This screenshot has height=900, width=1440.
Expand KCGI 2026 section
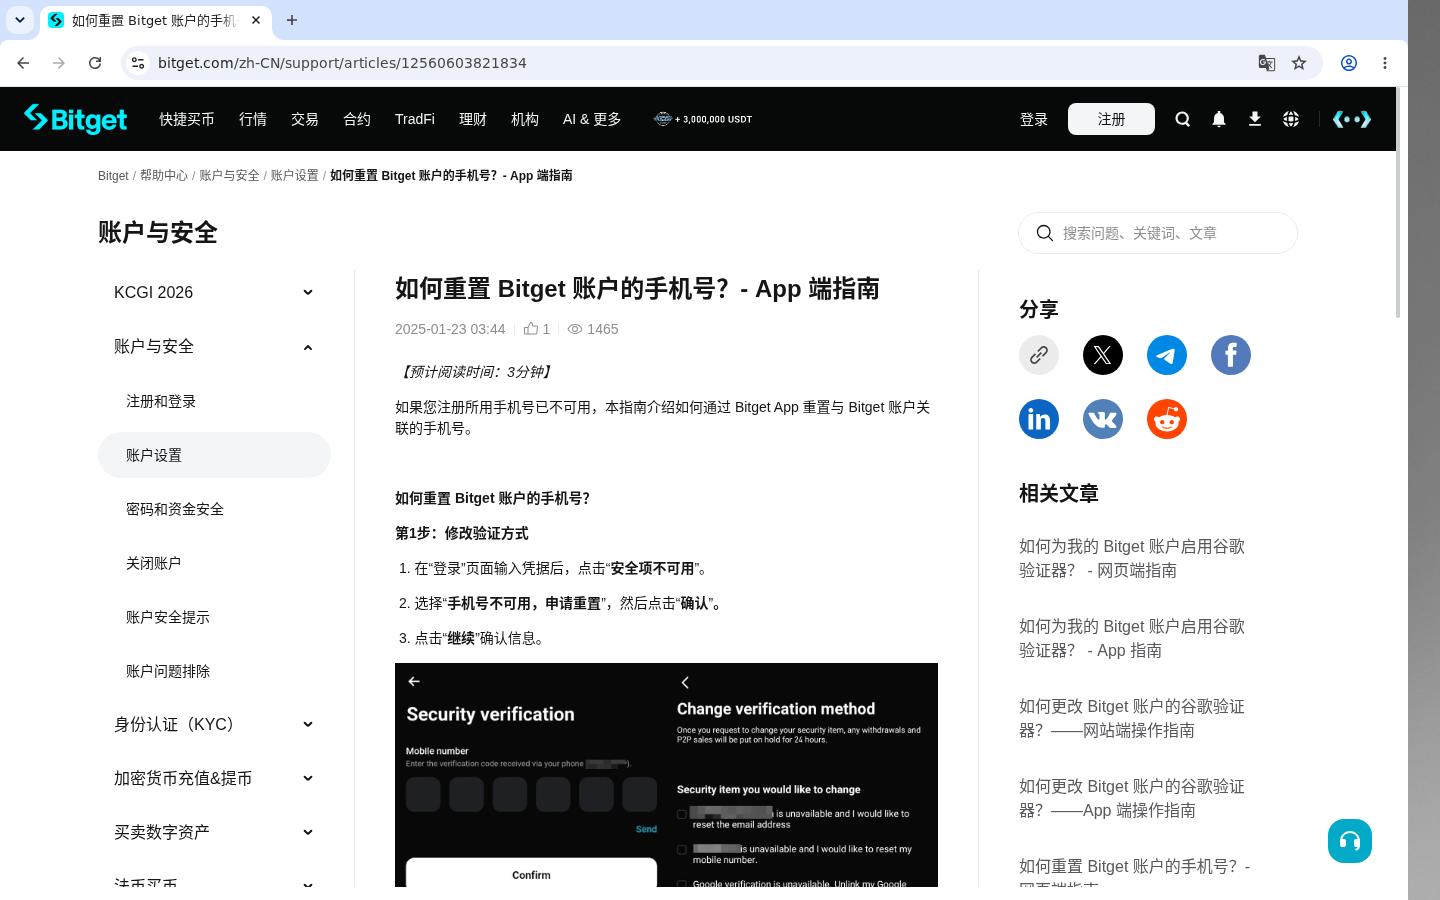(x=214, y=292)
